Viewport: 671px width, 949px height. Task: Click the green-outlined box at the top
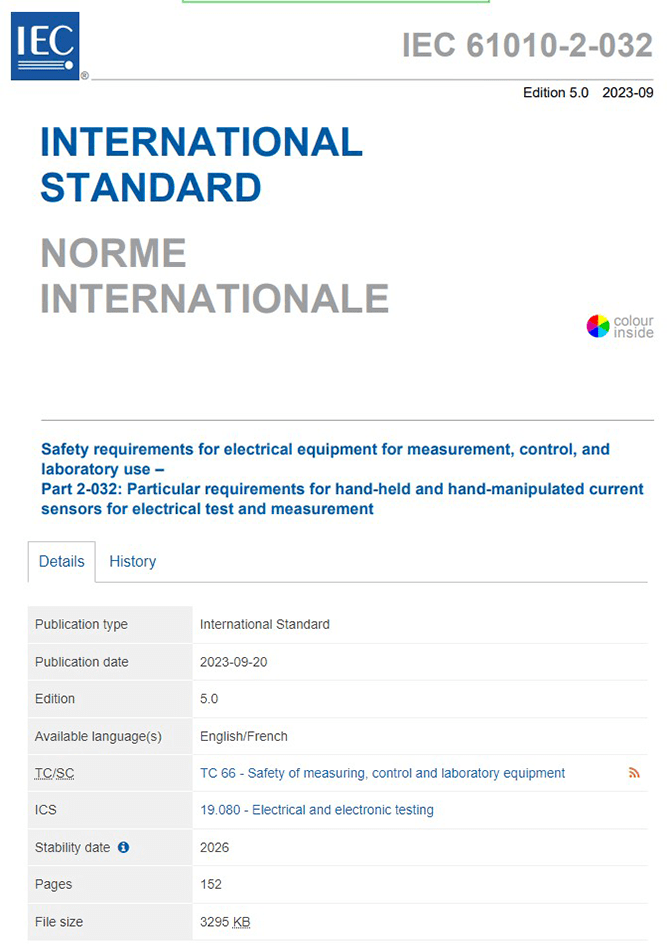click(336, 4)
